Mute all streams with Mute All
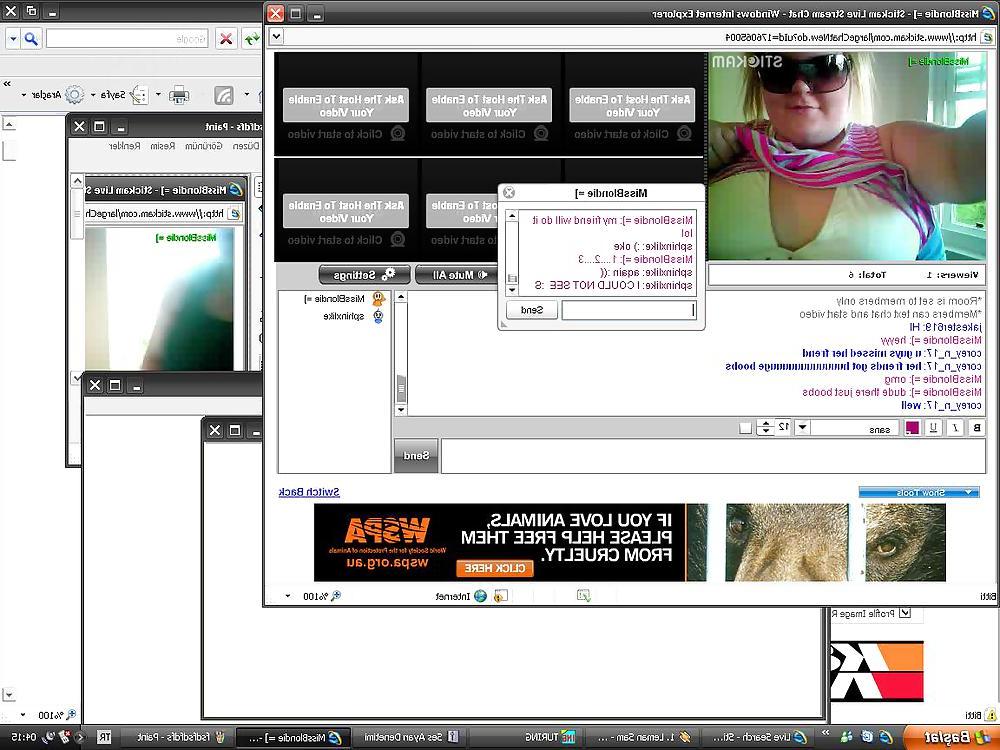Image resolution: width=1000 pixels, height=750 pixels. pos(455,275)
